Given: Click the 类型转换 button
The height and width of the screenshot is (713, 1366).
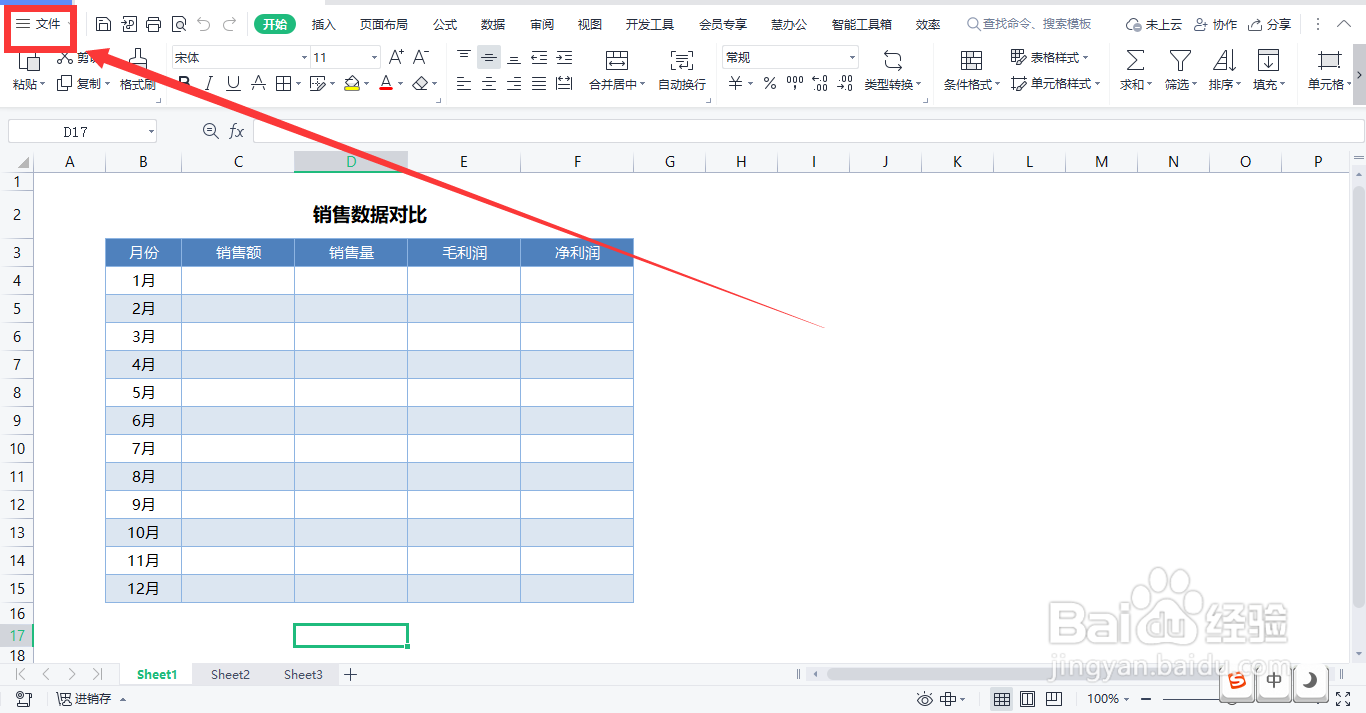Looking at the screenshot, I should click(x=893, y=70).
